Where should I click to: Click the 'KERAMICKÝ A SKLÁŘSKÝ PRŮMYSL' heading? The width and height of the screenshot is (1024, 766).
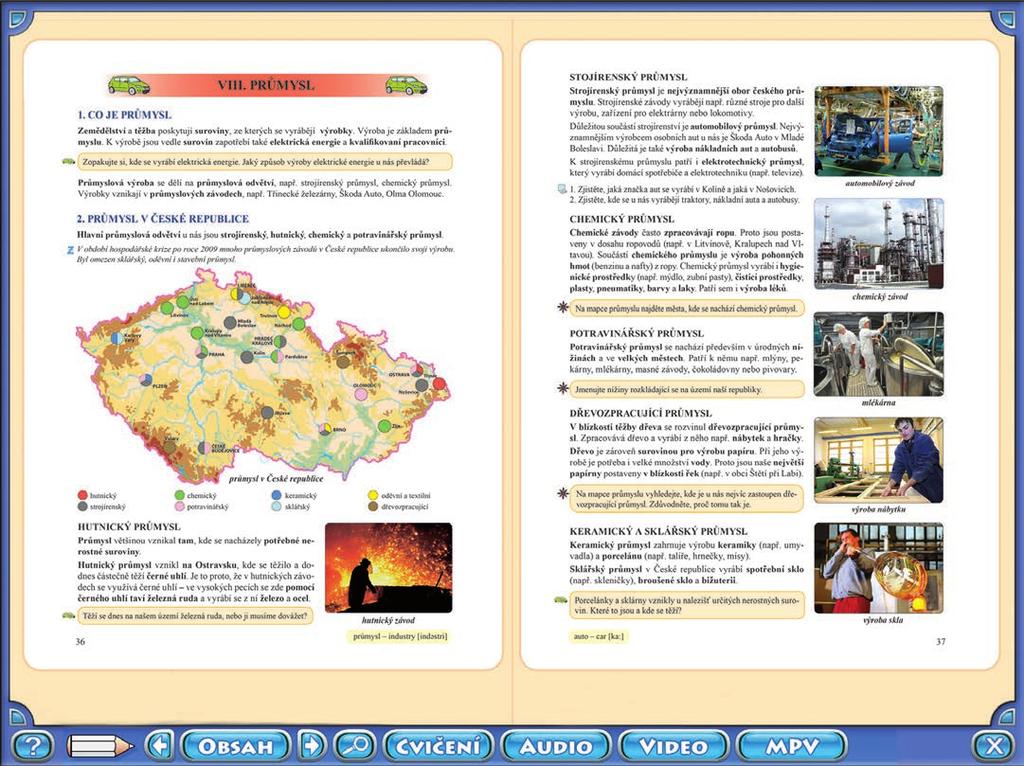[x=658, y=531]
